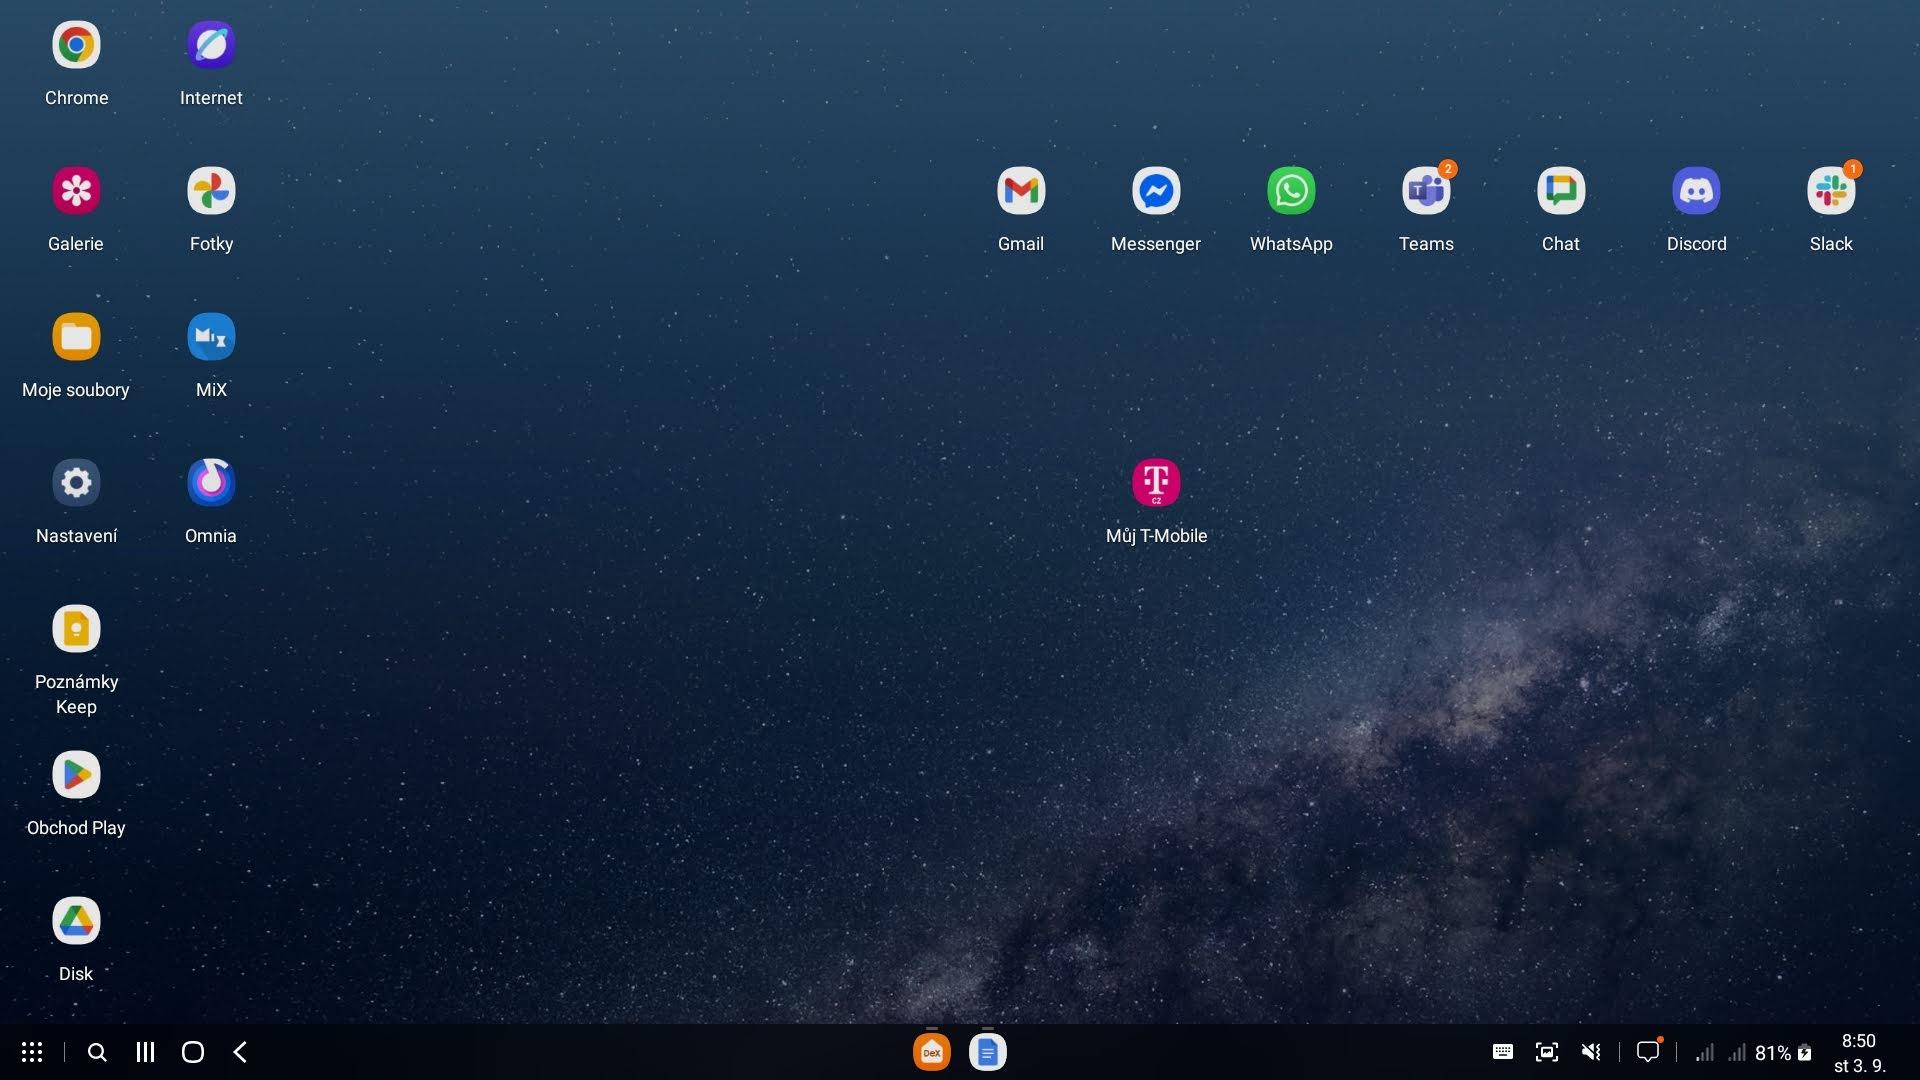Launch the Omnia app

tap(211, 483)
